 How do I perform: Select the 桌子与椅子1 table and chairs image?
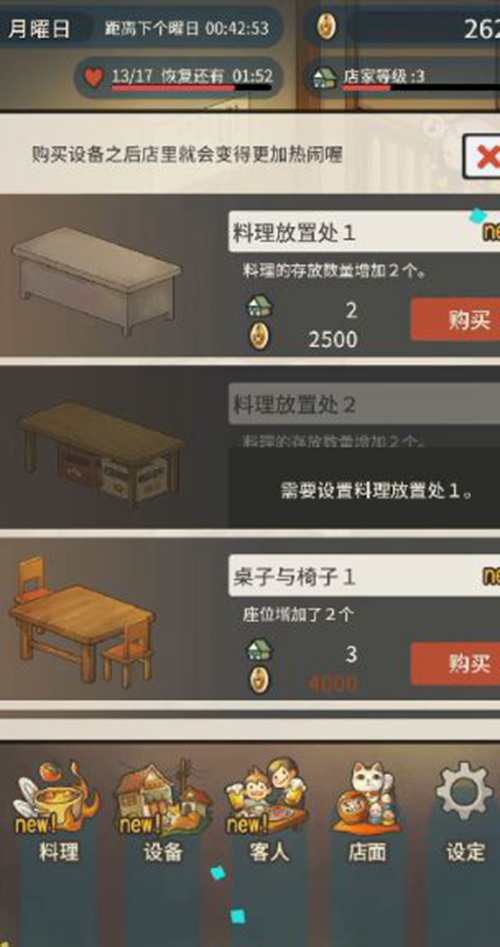pos(81,622)
